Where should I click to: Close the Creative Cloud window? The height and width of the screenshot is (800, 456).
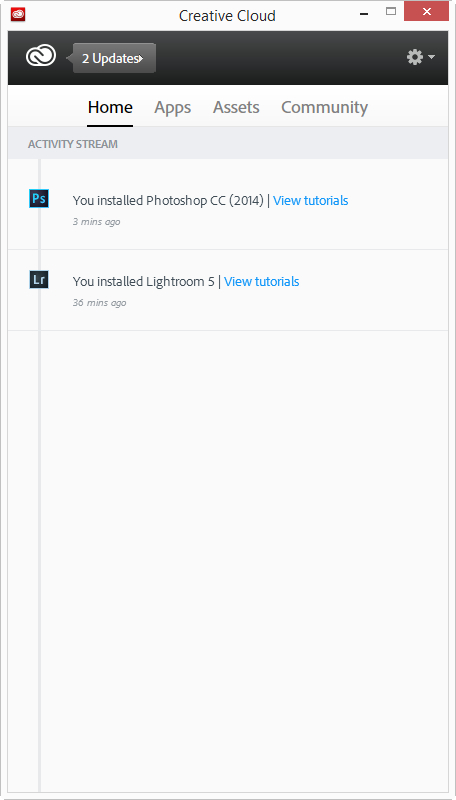[x=426, y=11]
